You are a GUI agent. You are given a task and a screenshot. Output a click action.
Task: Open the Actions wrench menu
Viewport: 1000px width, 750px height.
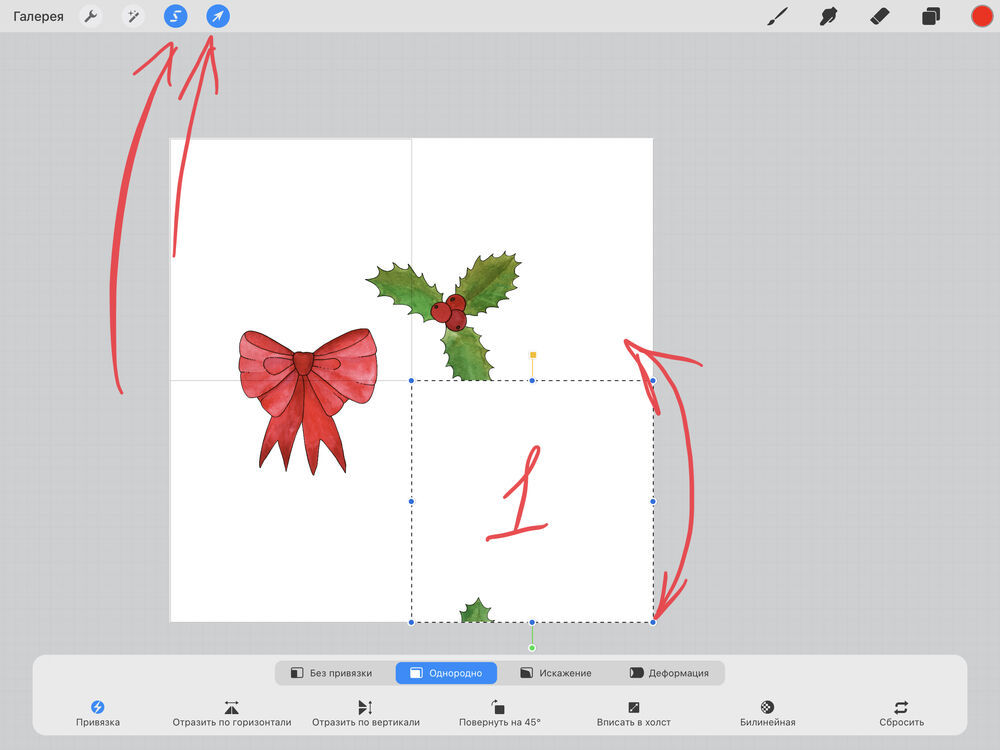coord(91,17)
